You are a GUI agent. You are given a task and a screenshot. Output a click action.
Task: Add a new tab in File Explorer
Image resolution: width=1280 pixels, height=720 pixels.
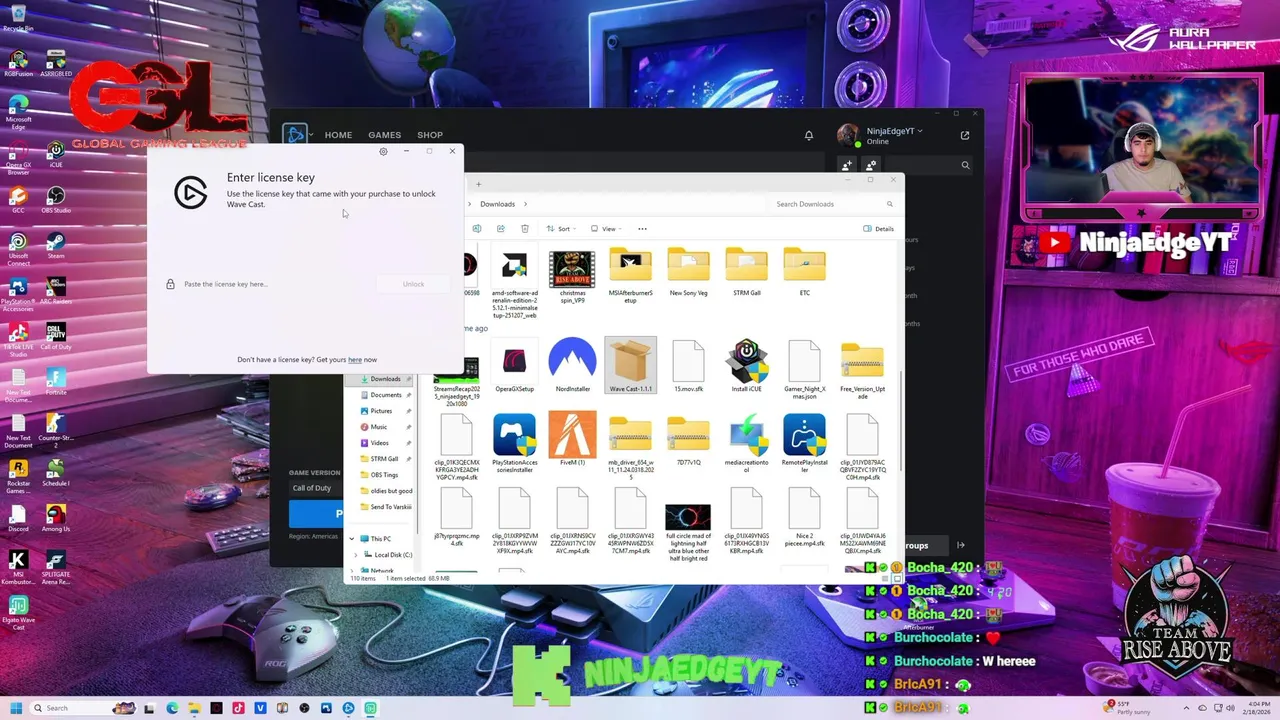pyautogui.click(x=478, y=184)
